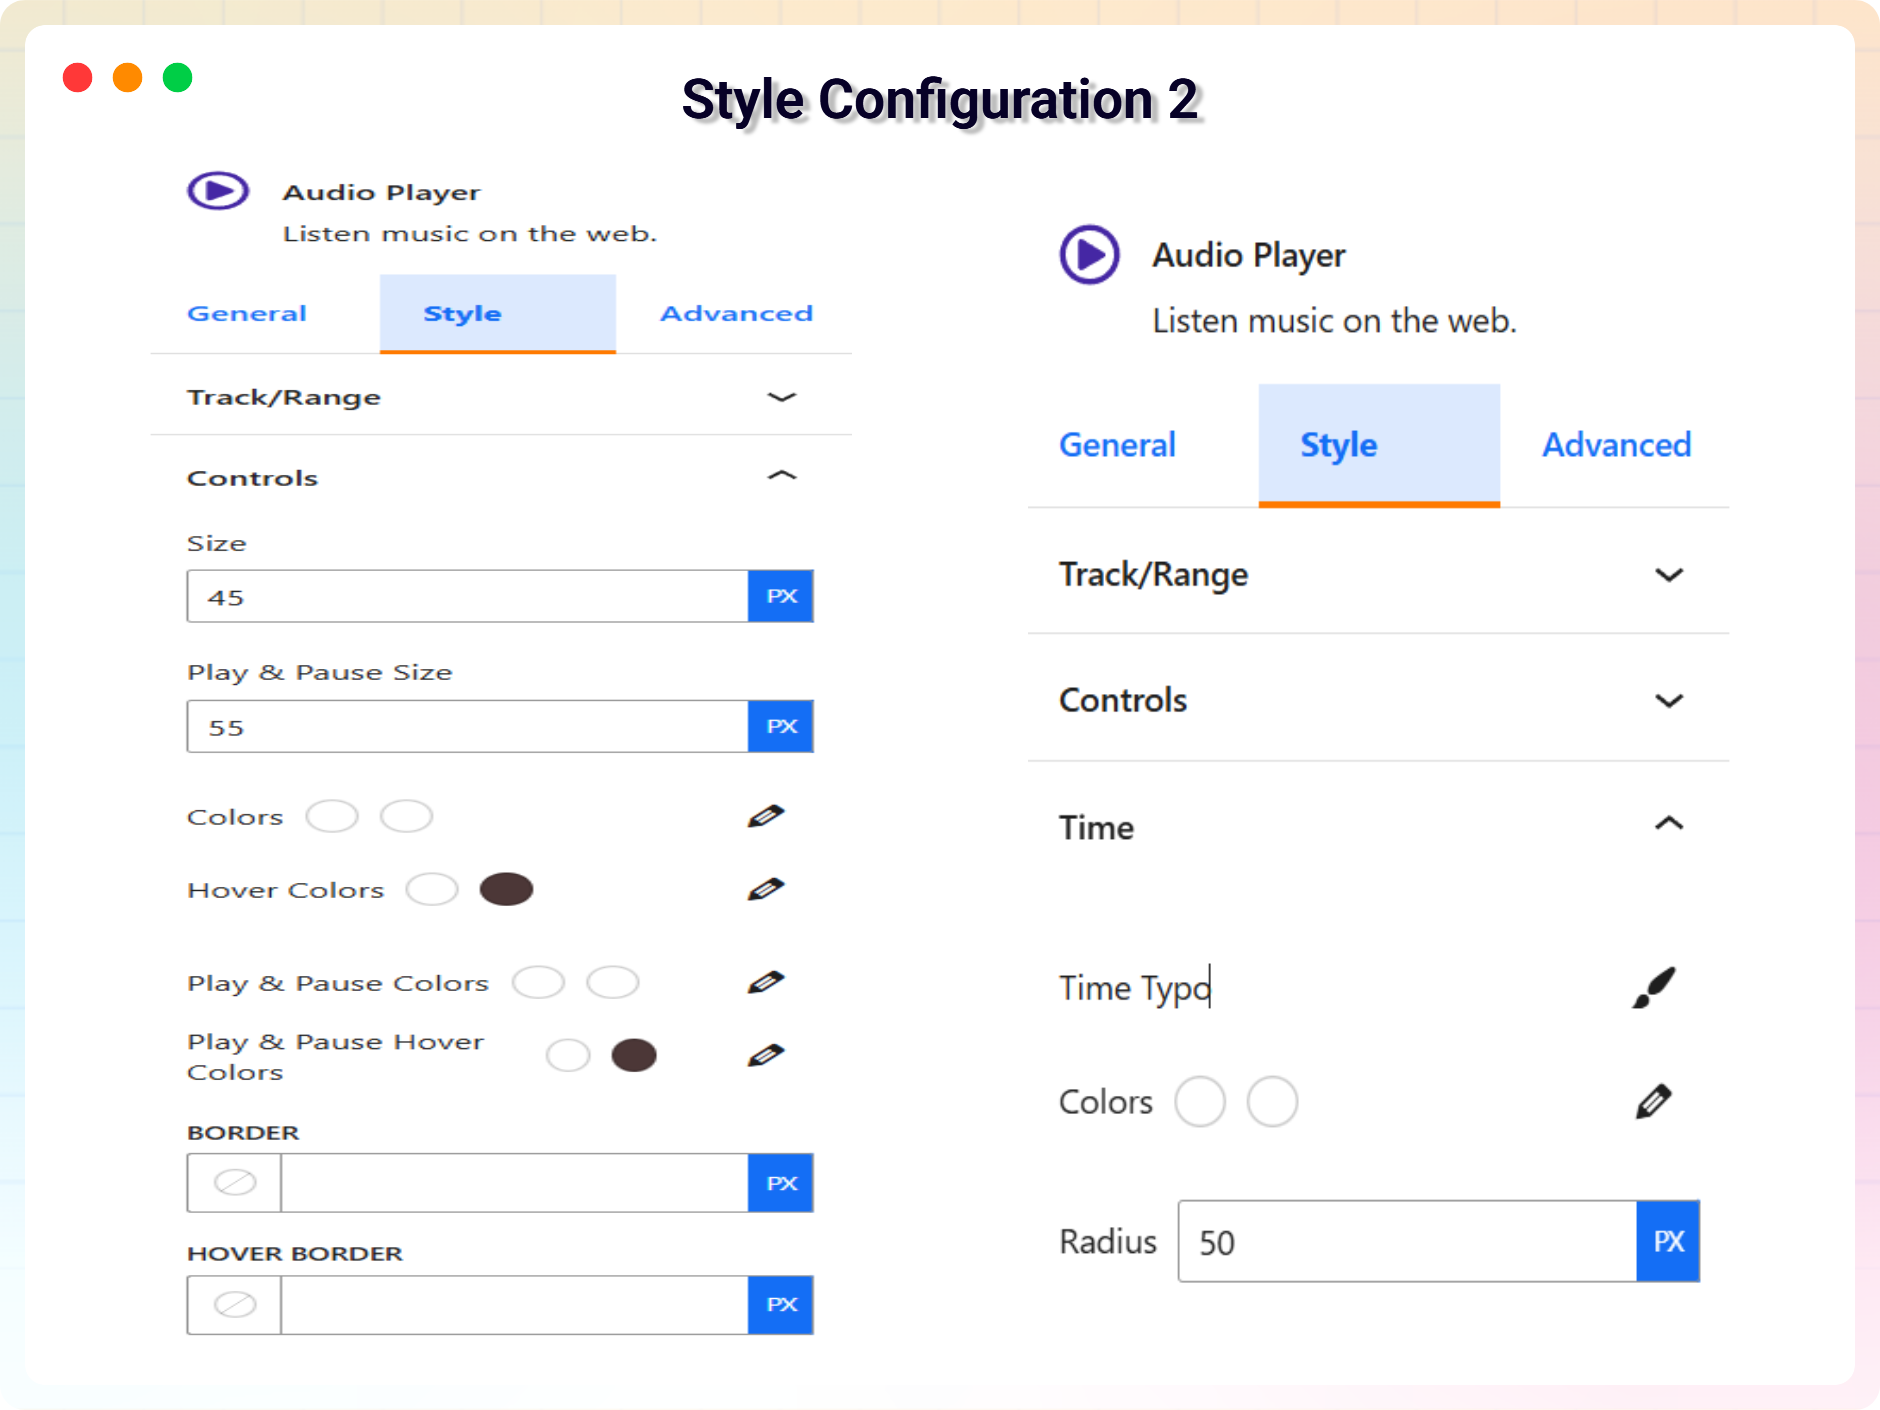Pick the dark brown Hover Colors swatch
This screenshot has height=1410, width=1880.
click(506, 889)
